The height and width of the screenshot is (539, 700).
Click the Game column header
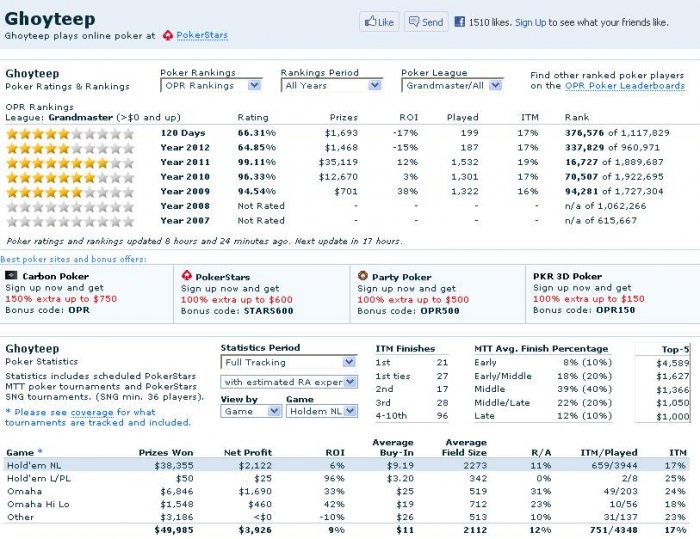(20, 452)
